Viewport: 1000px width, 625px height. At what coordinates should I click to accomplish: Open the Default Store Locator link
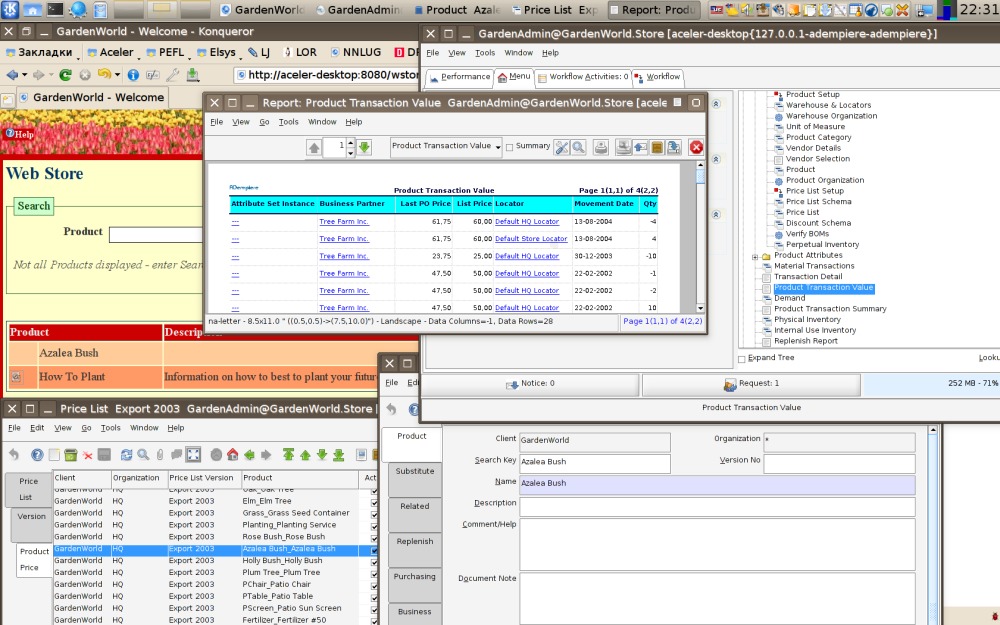531,239
